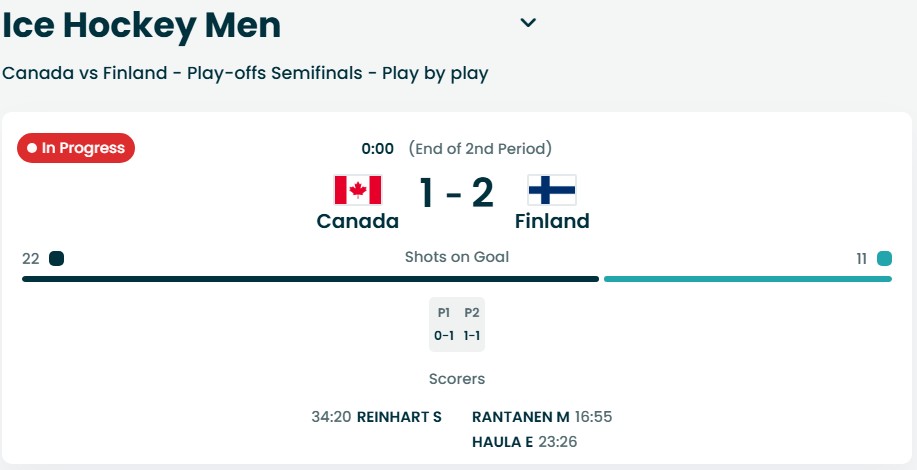Click the Ice Hockey Men heading
Viewport: 917px width, 470px height.
click(142, 25)
